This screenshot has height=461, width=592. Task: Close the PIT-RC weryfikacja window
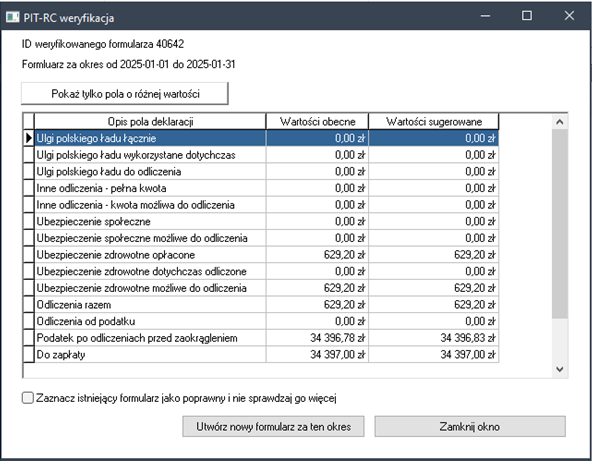pyautogui.click(x=569, y=15)
